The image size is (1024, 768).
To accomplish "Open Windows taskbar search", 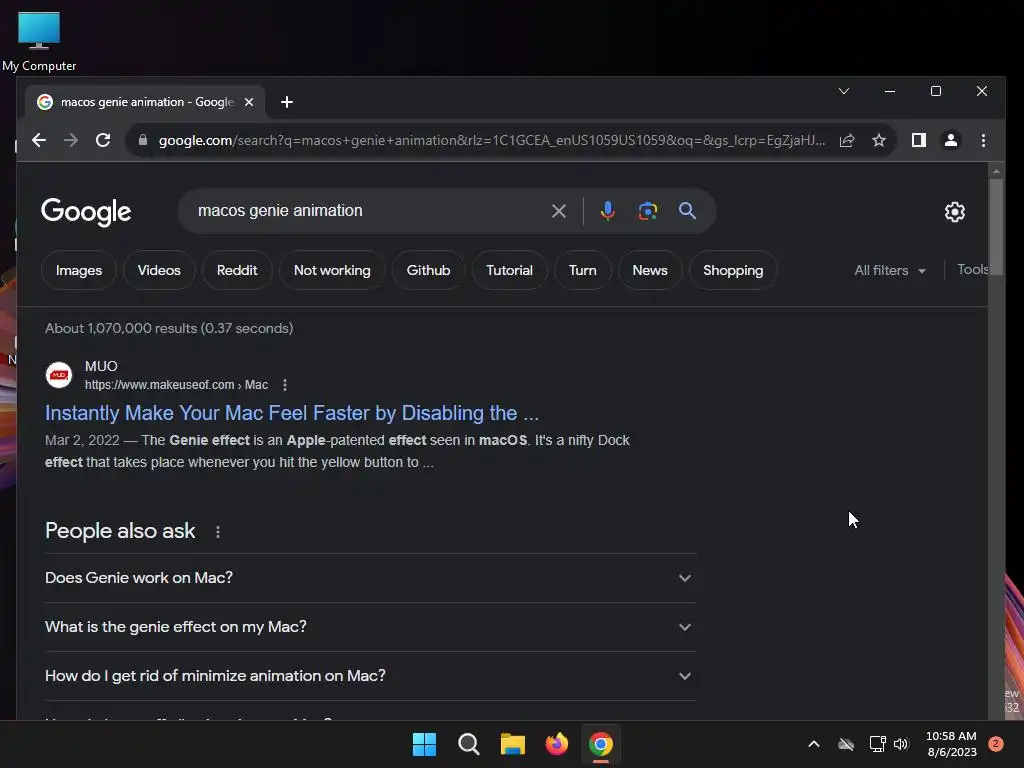I will [468, 744].
